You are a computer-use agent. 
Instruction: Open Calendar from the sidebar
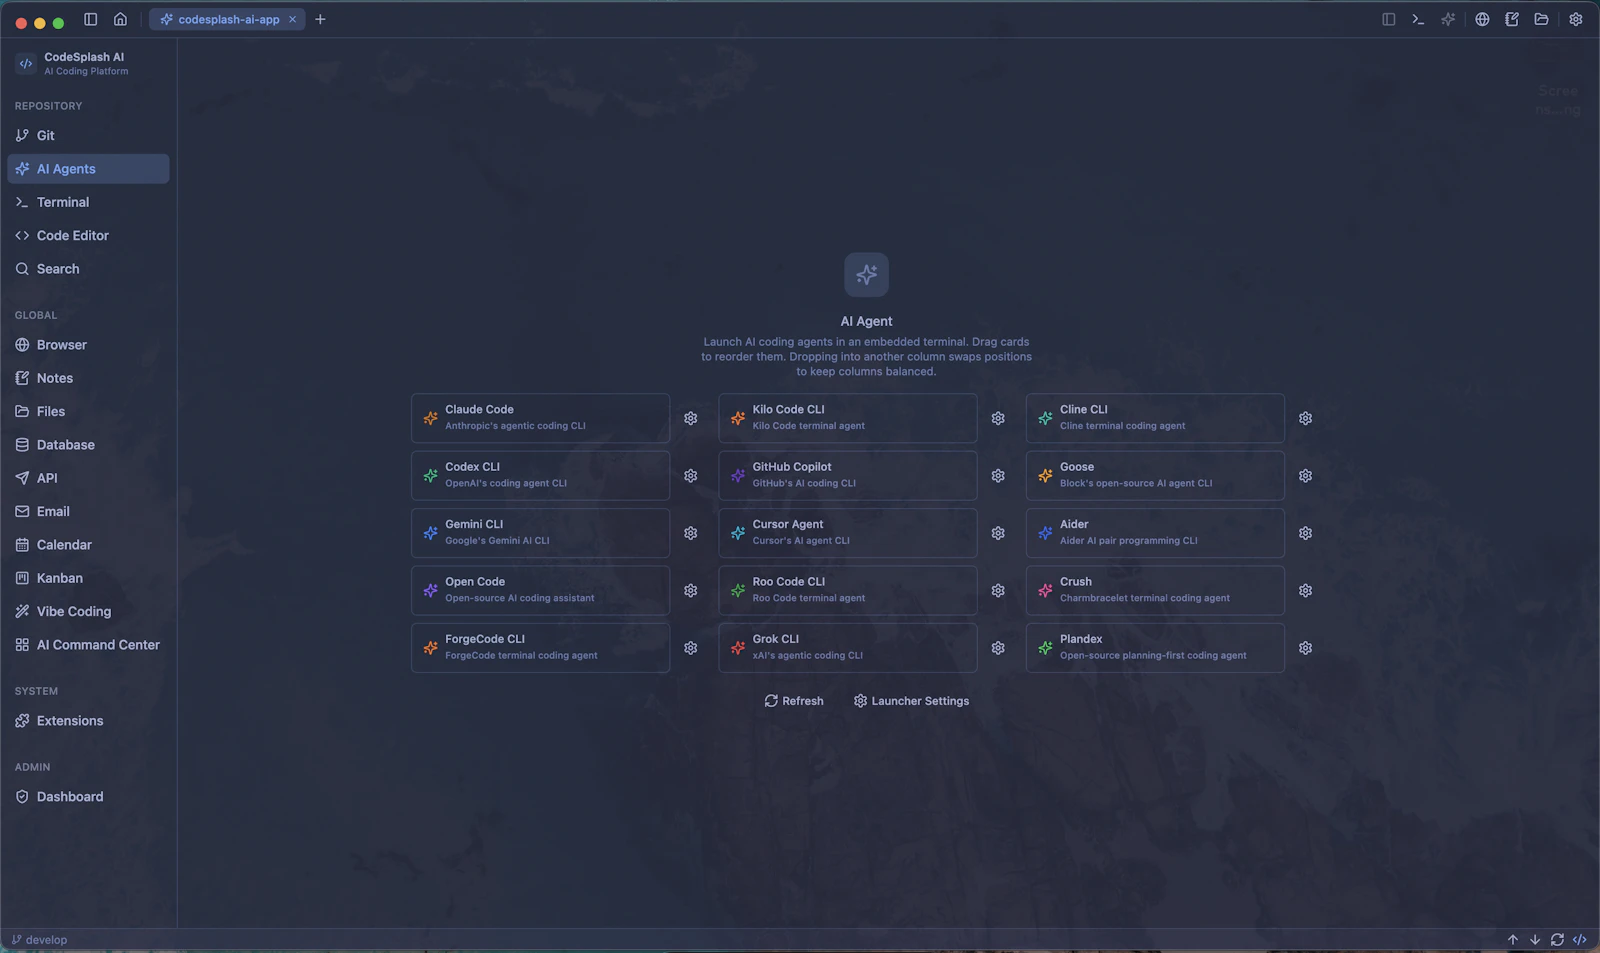[x=88, y=545]
